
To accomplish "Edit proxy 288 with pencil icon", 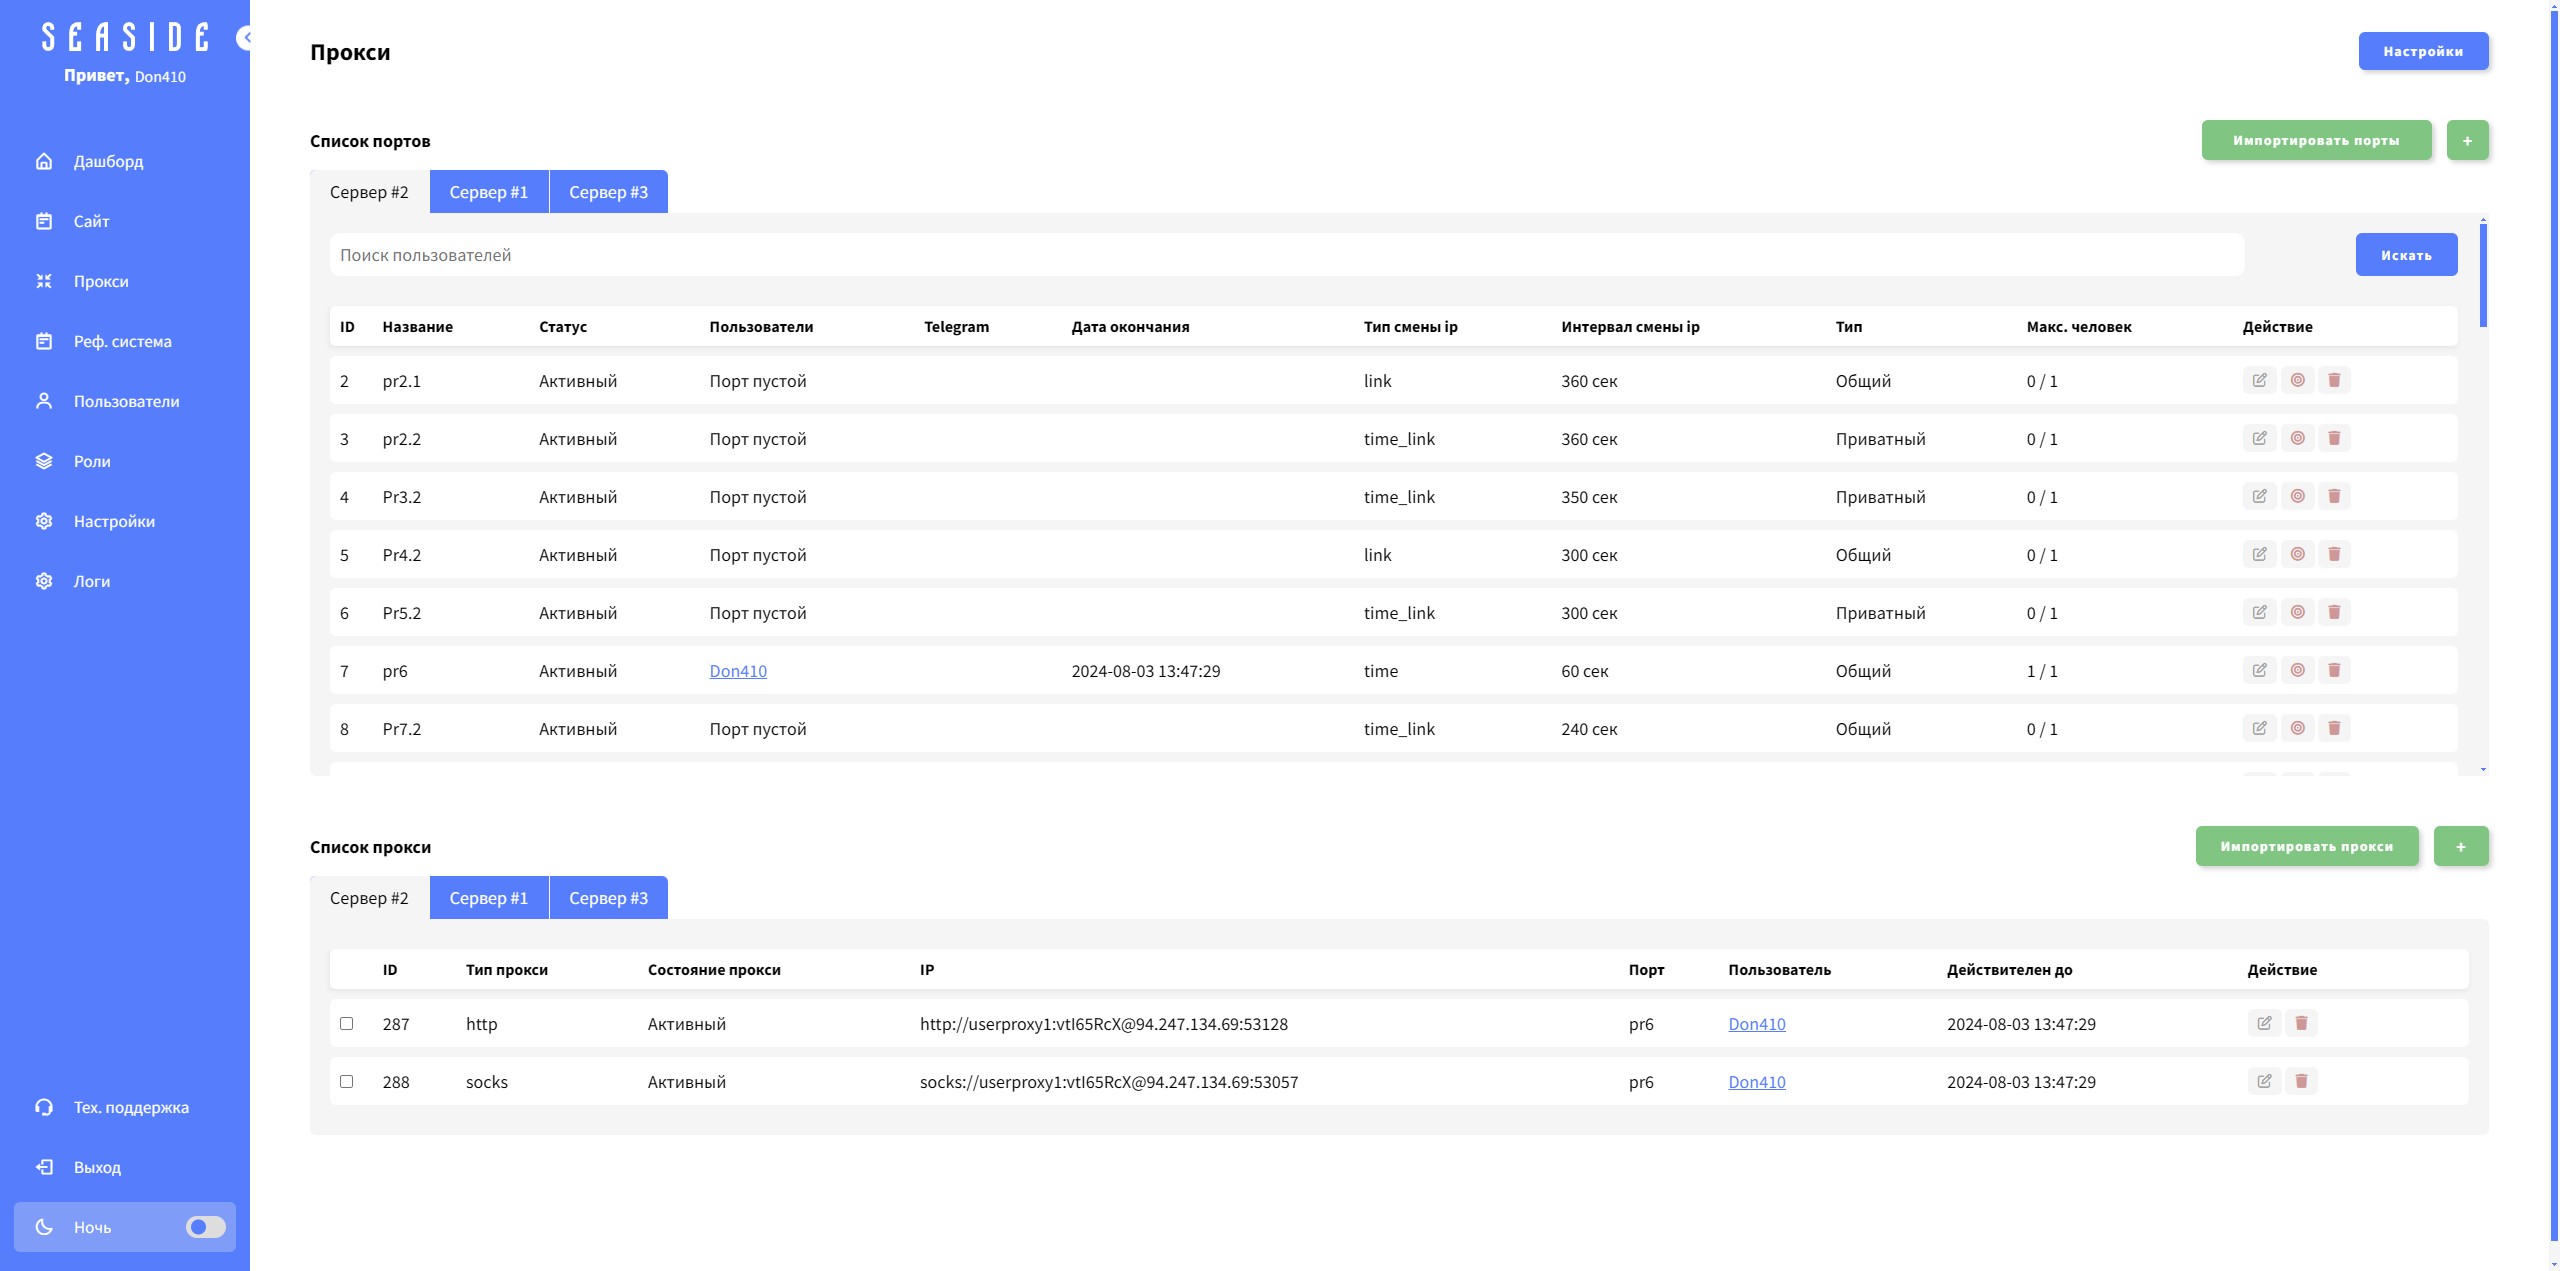I will (2264, 1081).
